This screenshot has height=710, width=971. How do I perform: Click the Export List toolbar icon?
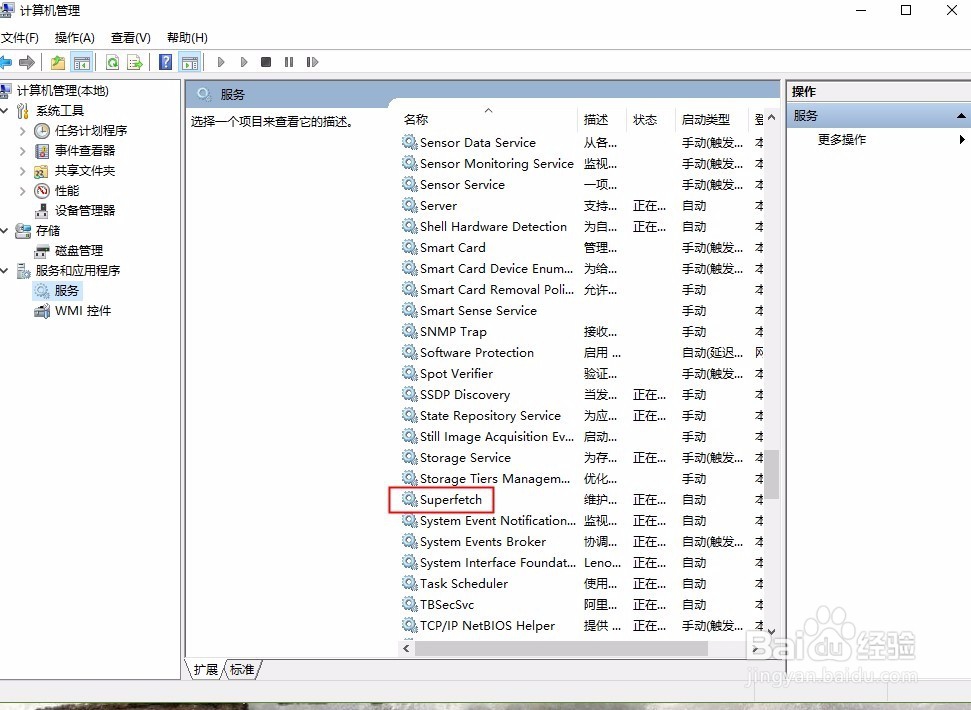click(x=137, y=61)
